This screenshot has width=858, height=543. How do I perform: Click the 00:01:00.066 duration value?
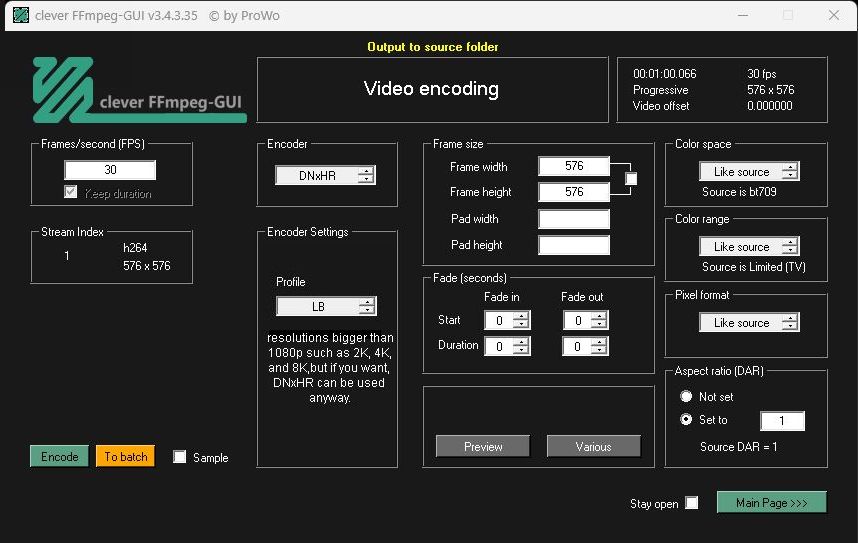[664, 73]
